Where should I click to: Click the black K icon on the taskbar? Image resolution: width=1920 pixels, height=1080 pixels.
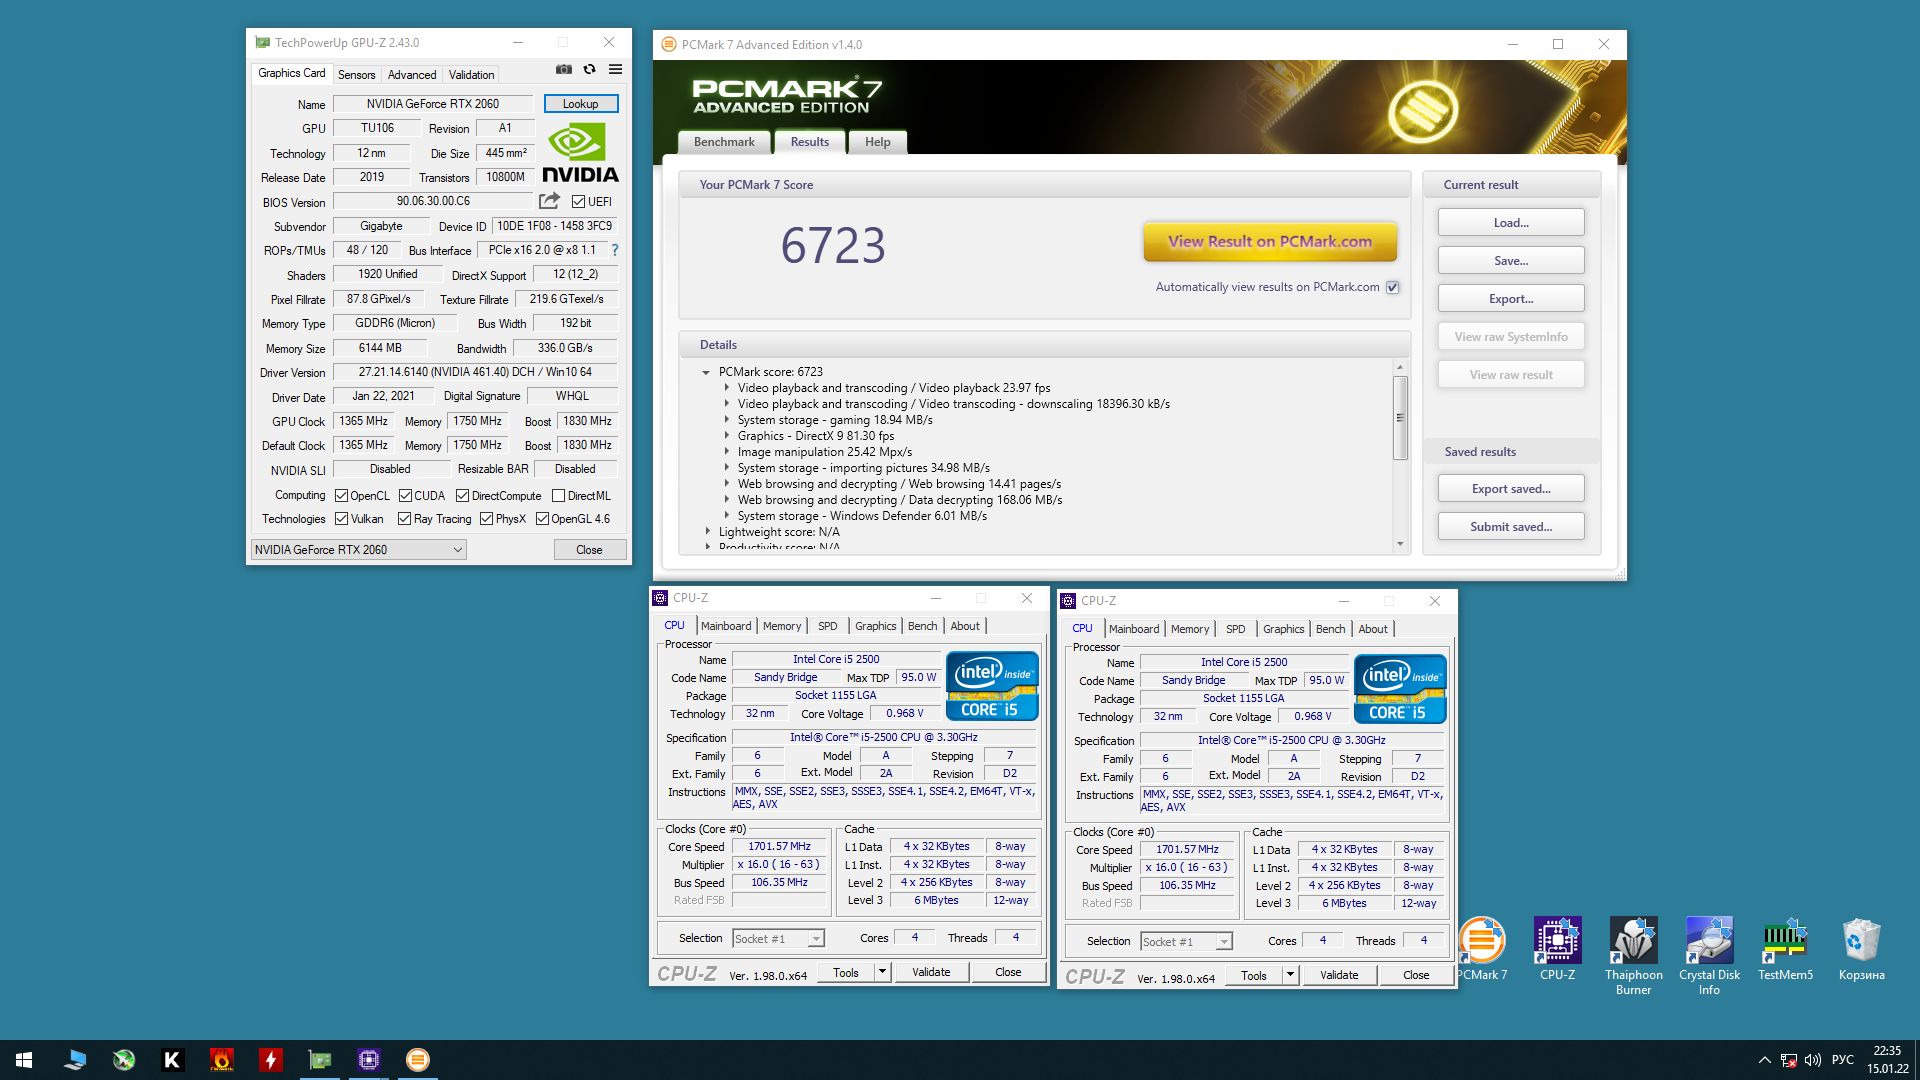point(172,1060)
